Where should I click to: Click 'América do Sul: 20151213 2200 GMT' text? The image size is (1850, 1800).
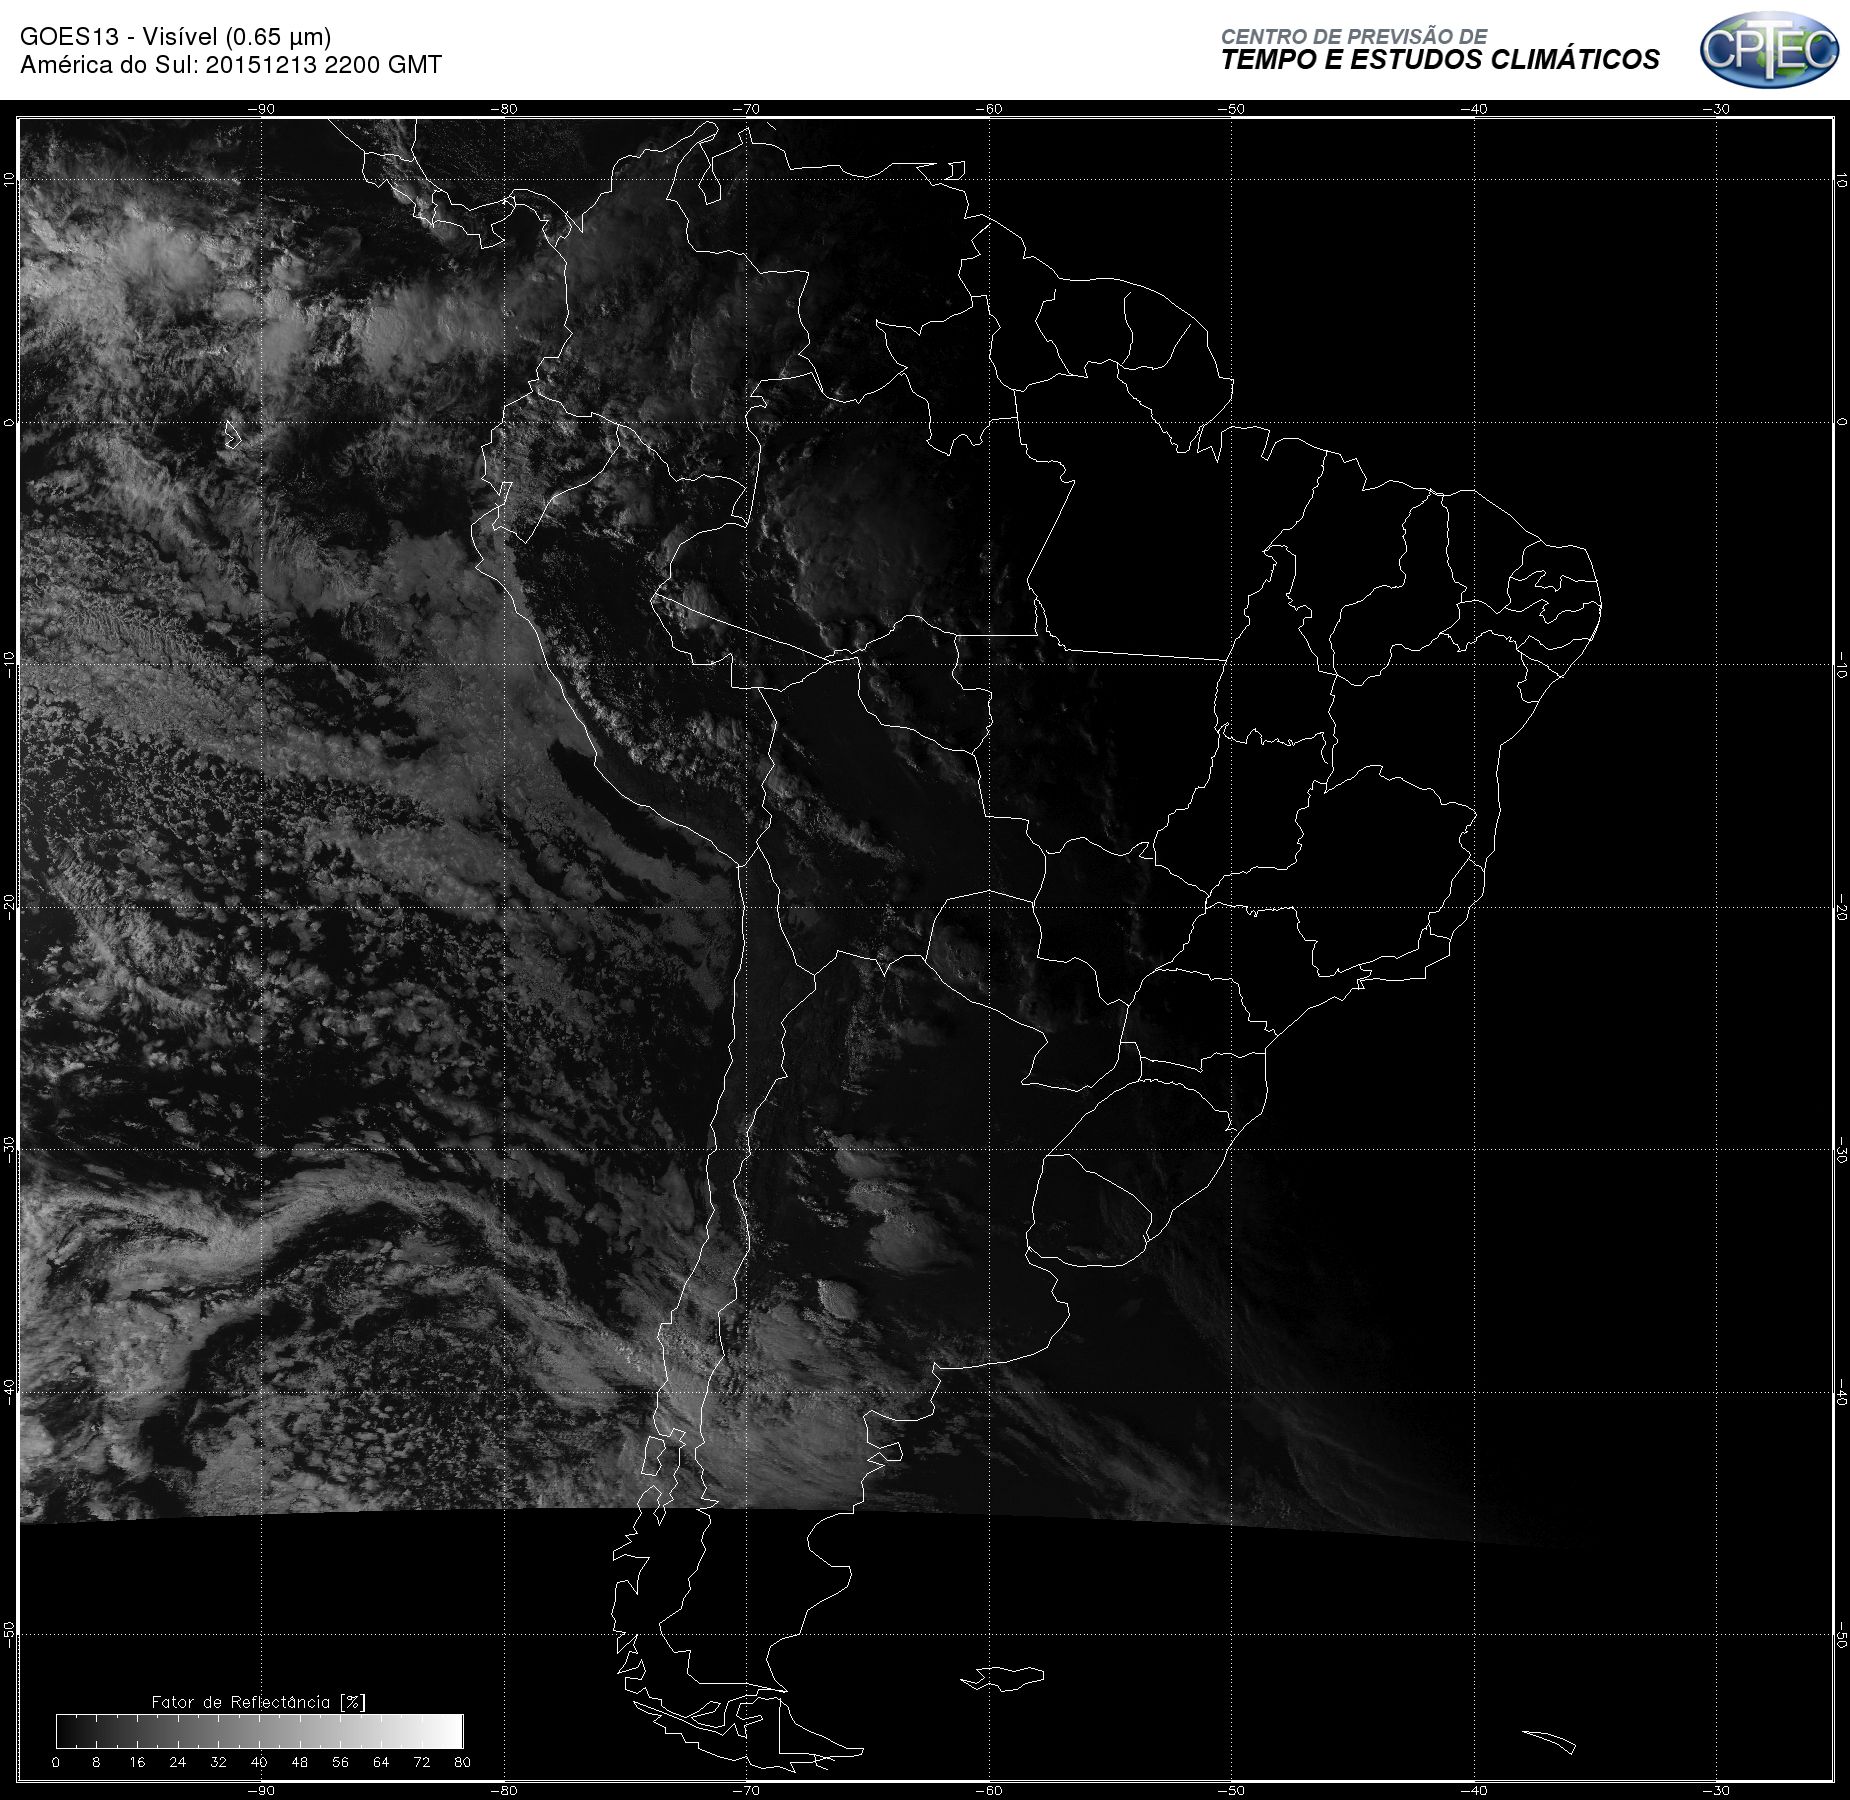tap(231, 65)
